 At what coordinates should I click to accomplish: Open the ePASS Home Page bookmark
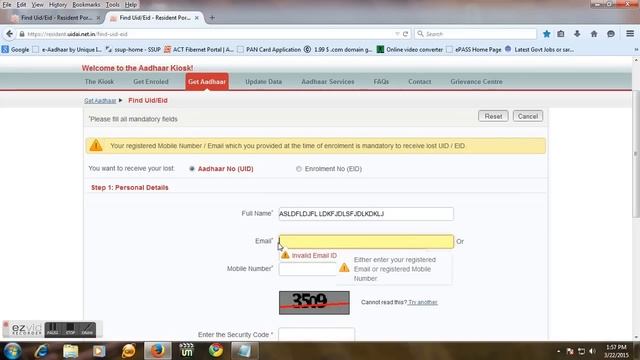(x=473, y=49)
